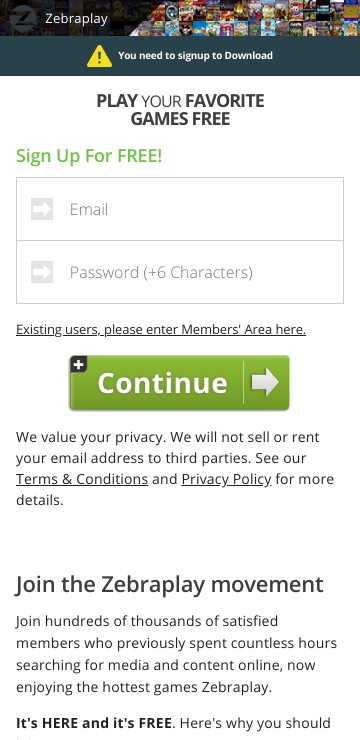Image resolution: width=360 pixels, height=740 pixels.
Task: Focus the Password input field
Action: (180, 272)
